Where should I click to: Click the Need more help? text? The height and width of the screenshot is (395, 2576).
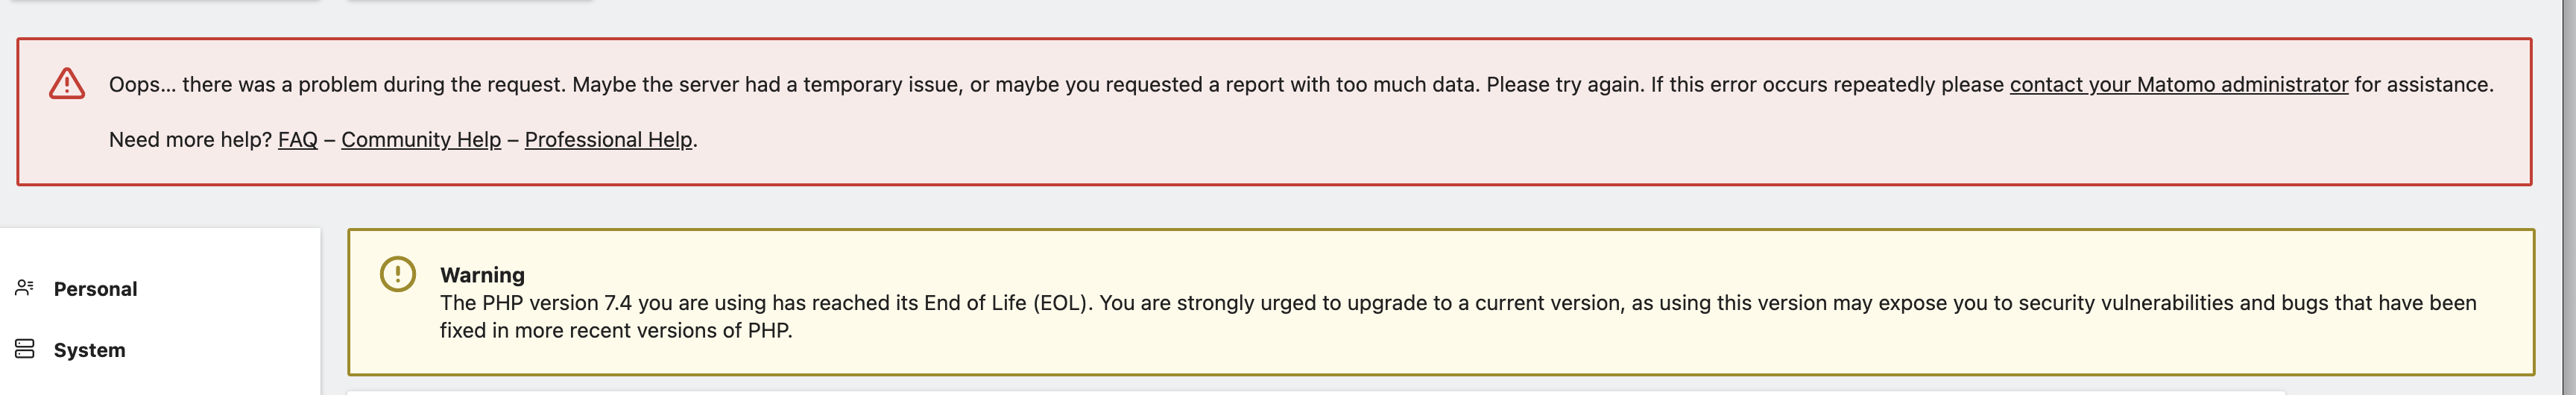coord(190,140)
